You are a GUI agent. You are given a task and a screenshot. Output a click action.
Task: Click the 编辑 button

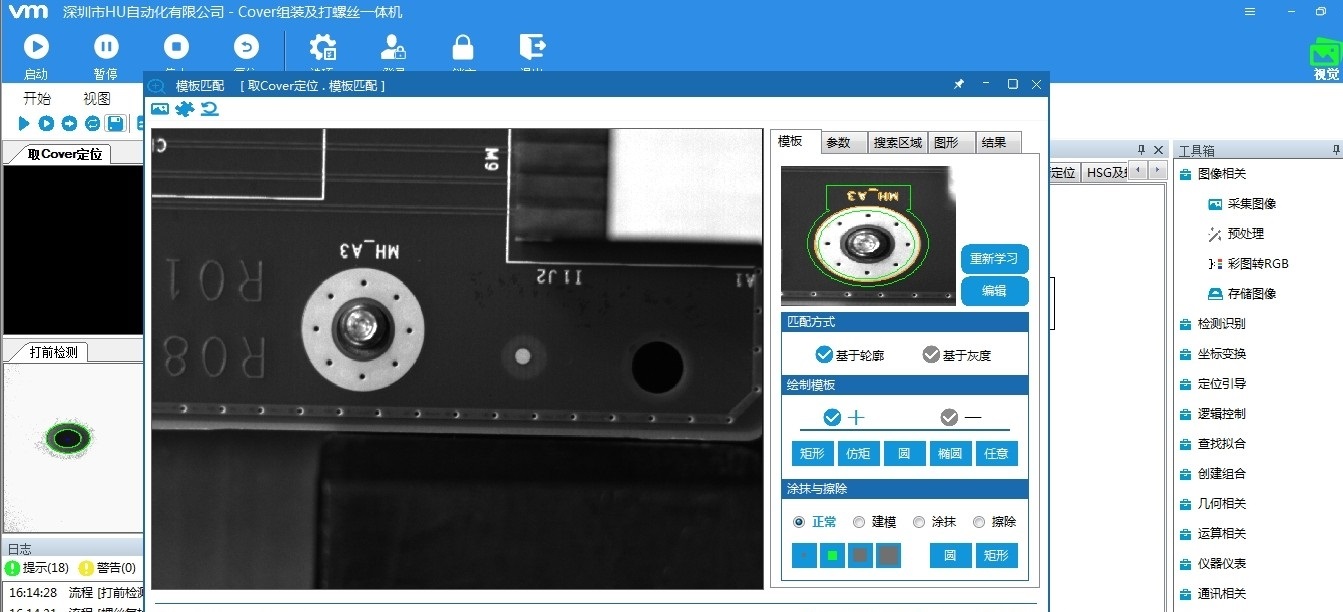(x=994, y=291)
